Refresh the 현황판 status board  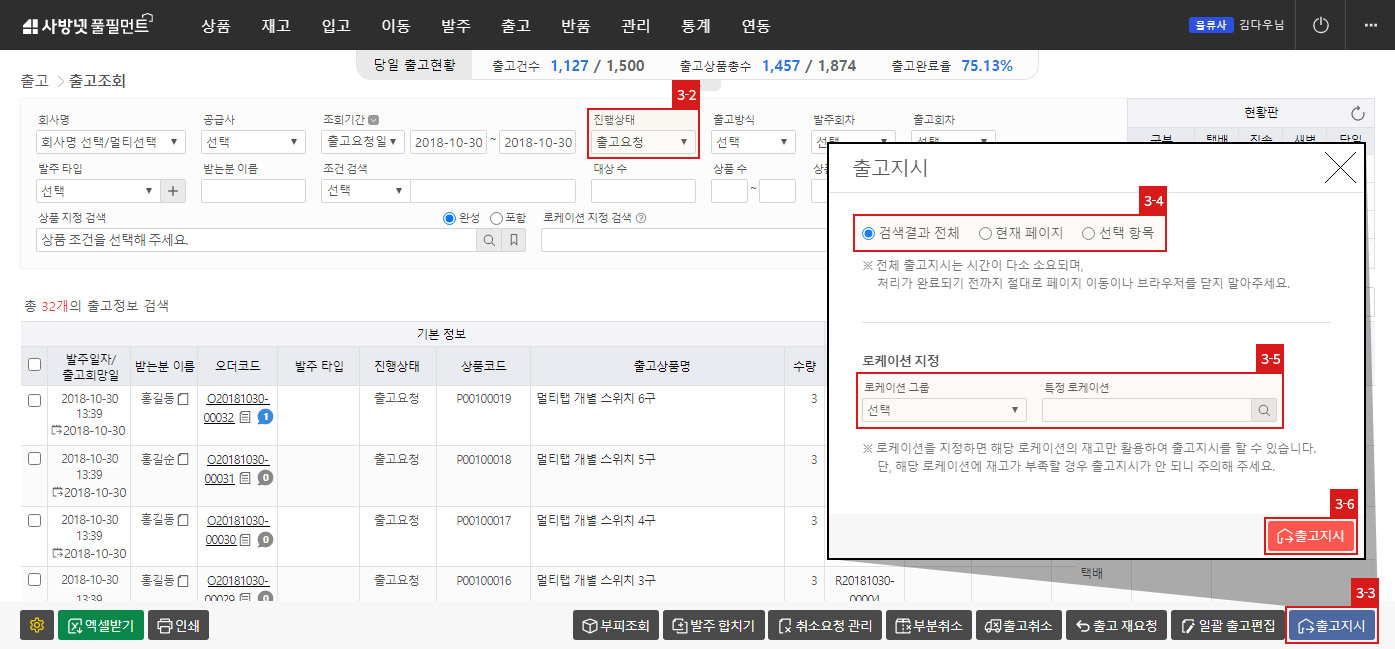[x=1359, y=112]
